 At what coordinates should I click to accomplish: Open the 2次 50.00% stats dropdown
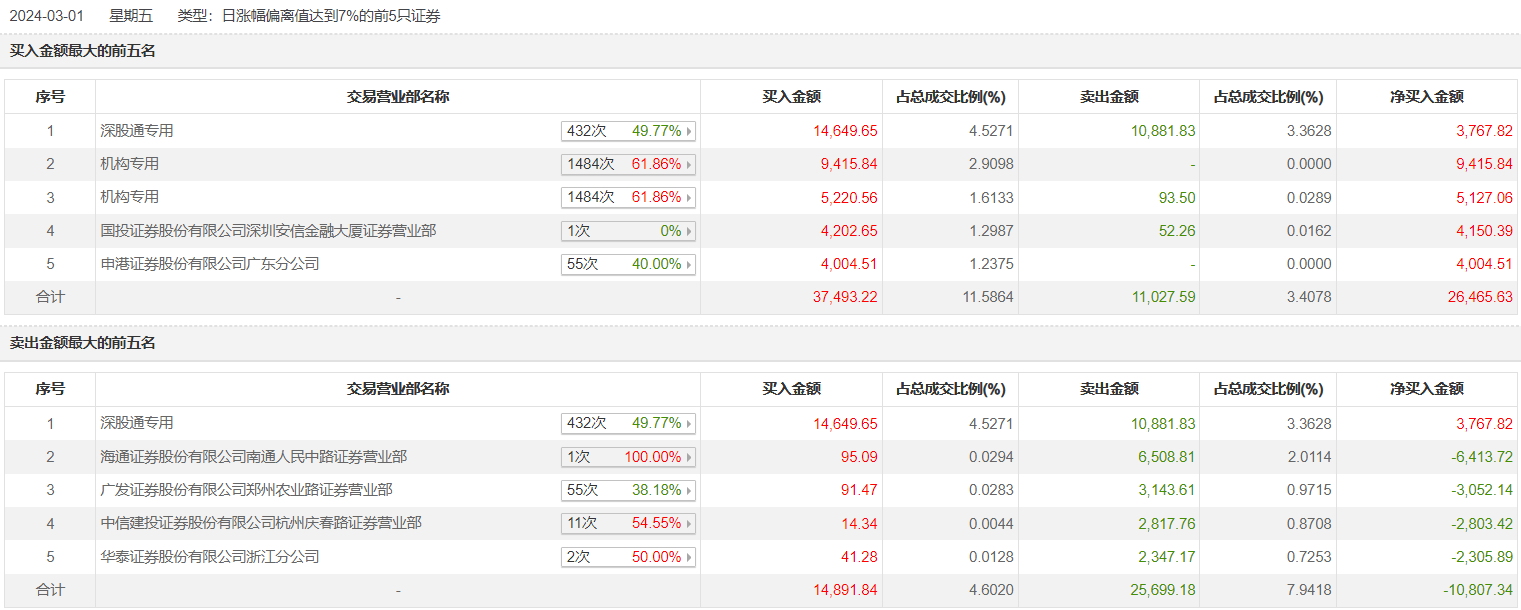(628, 557)
